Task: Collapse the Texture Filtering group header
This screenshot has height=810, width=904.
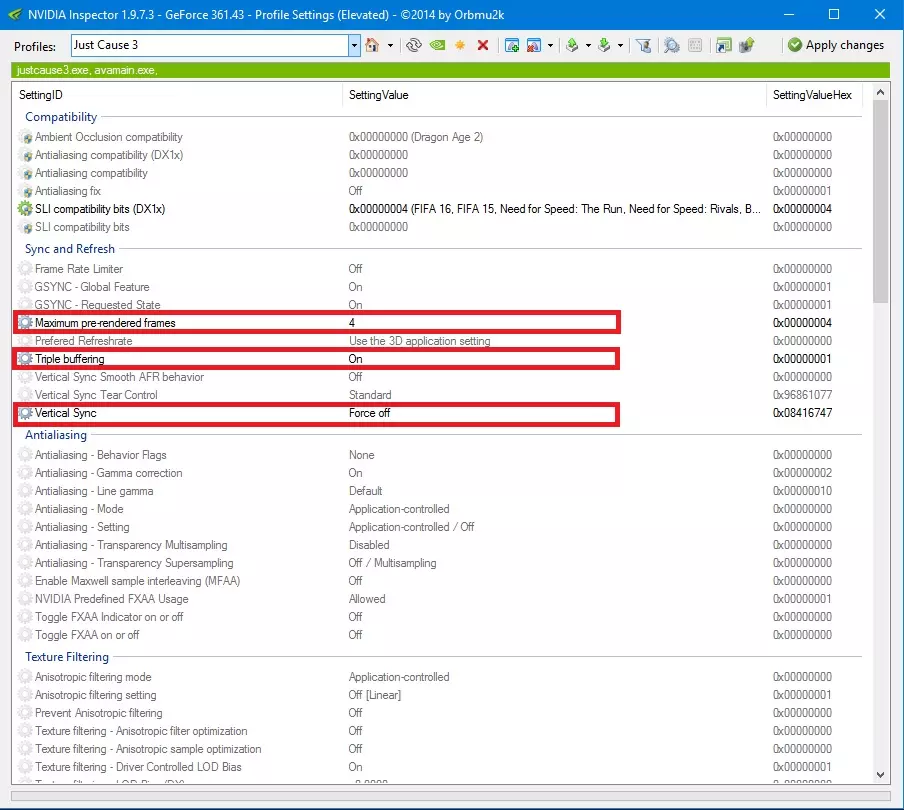Action: (67, 657)
